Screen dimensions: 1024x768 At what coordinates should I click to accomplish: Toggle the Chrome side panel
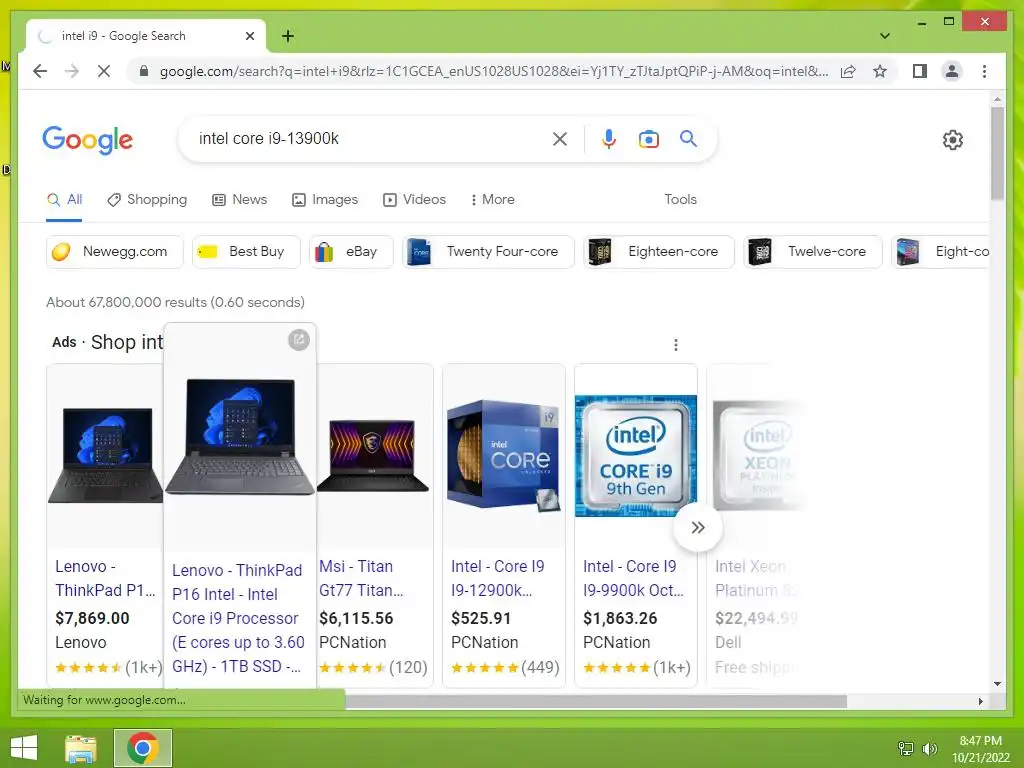point(920,71)
